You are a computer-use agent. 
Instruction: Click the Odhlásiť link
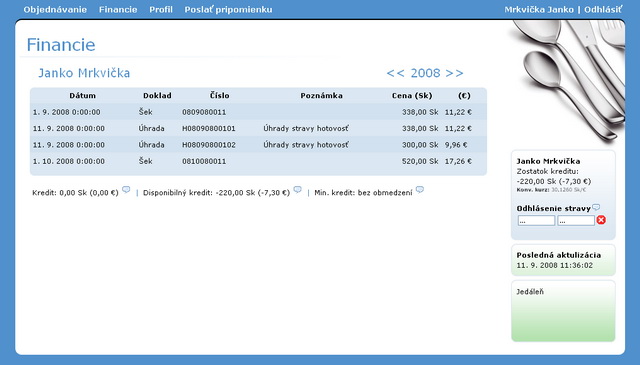click(x=603, y=9)
